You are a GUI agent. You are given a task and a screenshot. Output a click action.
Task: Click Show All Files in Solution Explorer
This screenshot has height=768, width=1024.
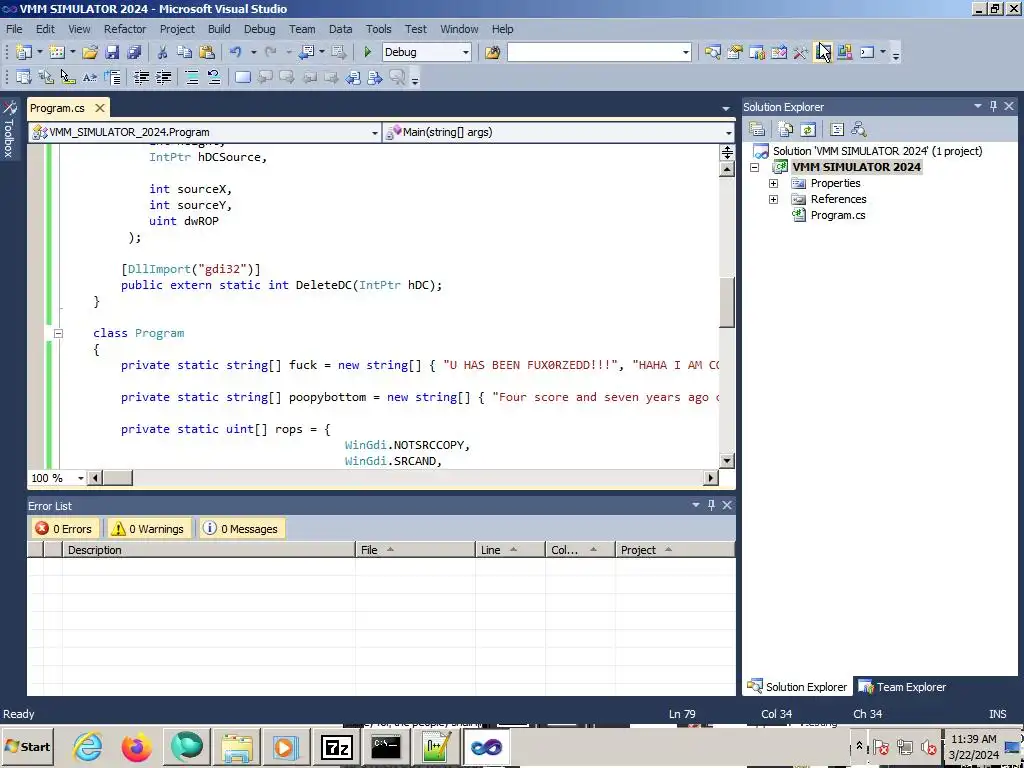[786, 129]
